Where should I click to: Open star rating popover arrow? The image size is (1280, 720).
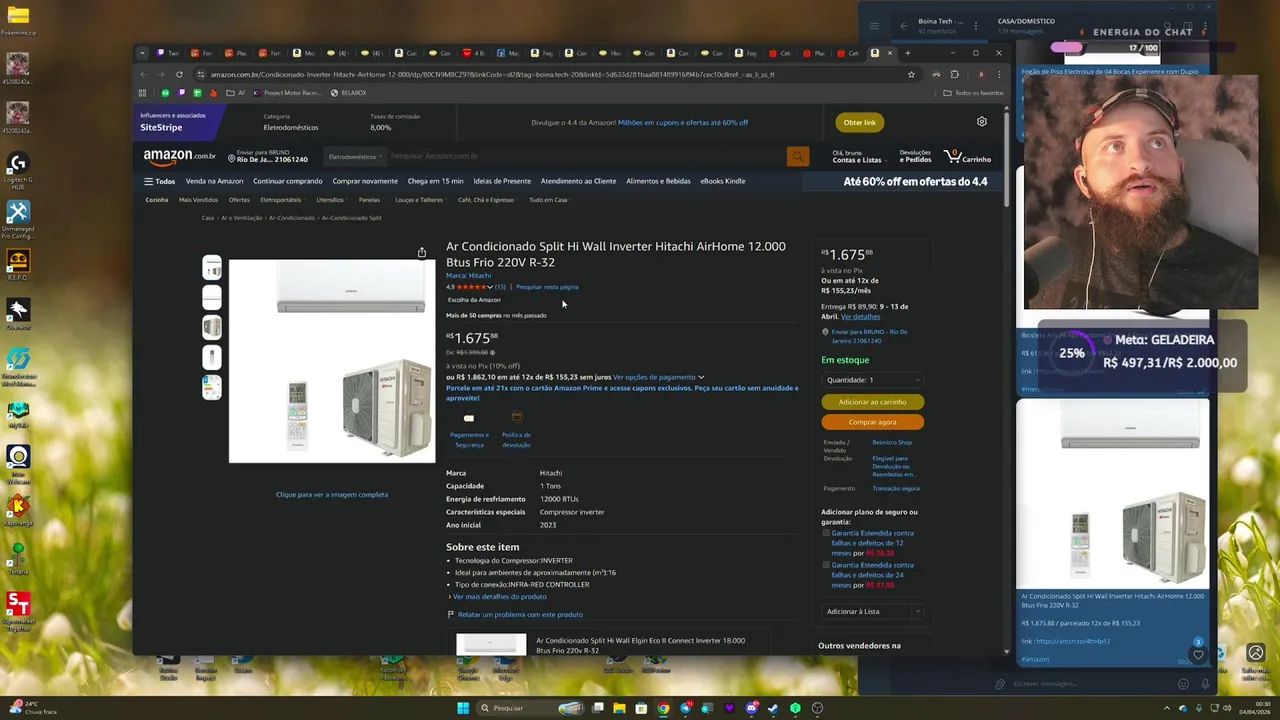(490, 287)
